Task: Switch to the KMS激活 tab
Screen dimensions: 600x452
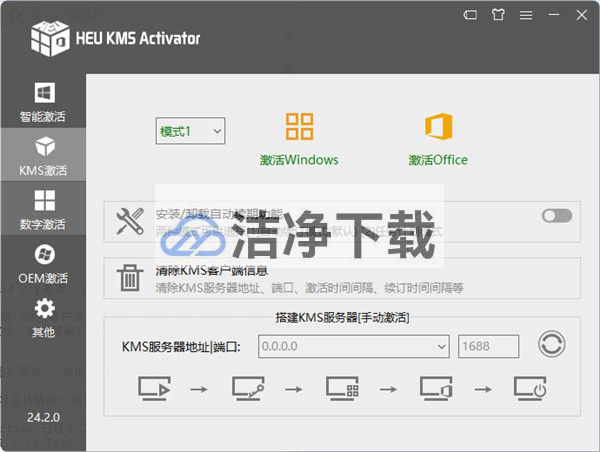Action: pyautogui.click(x=43, y=155)
